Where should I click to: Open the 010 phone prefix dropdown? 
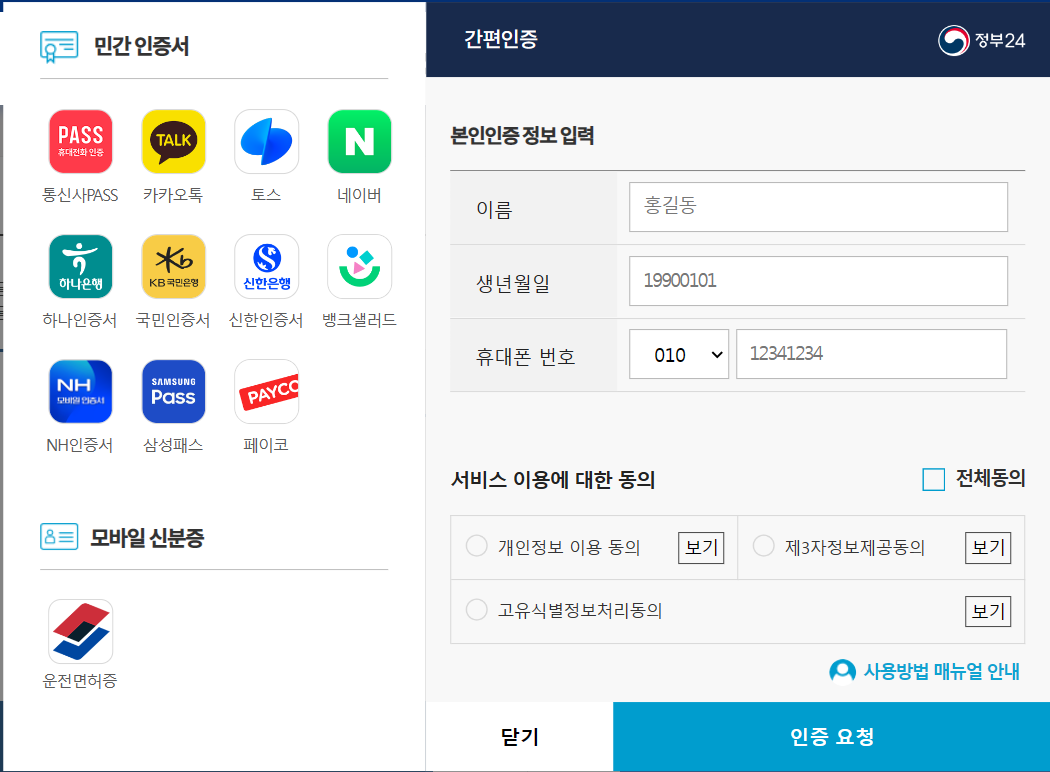pos(679,354)
